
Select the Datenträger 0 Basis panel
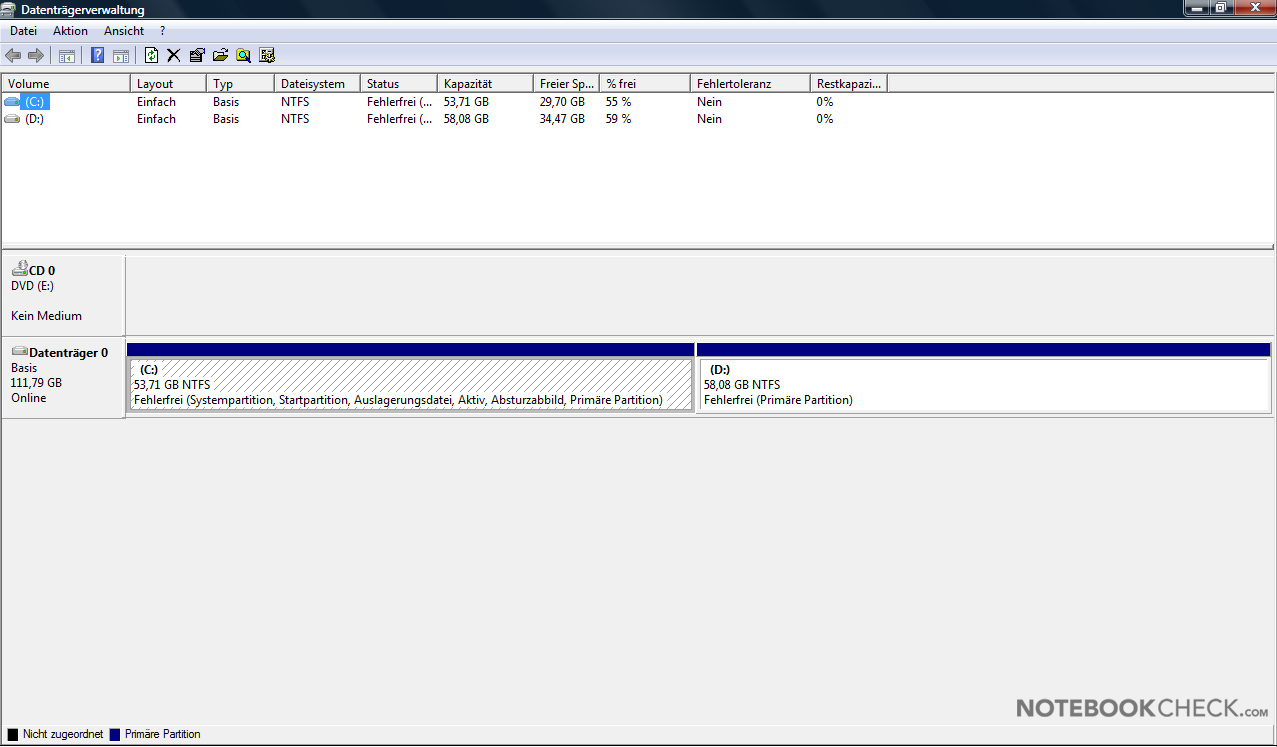[x=63, y=377]
